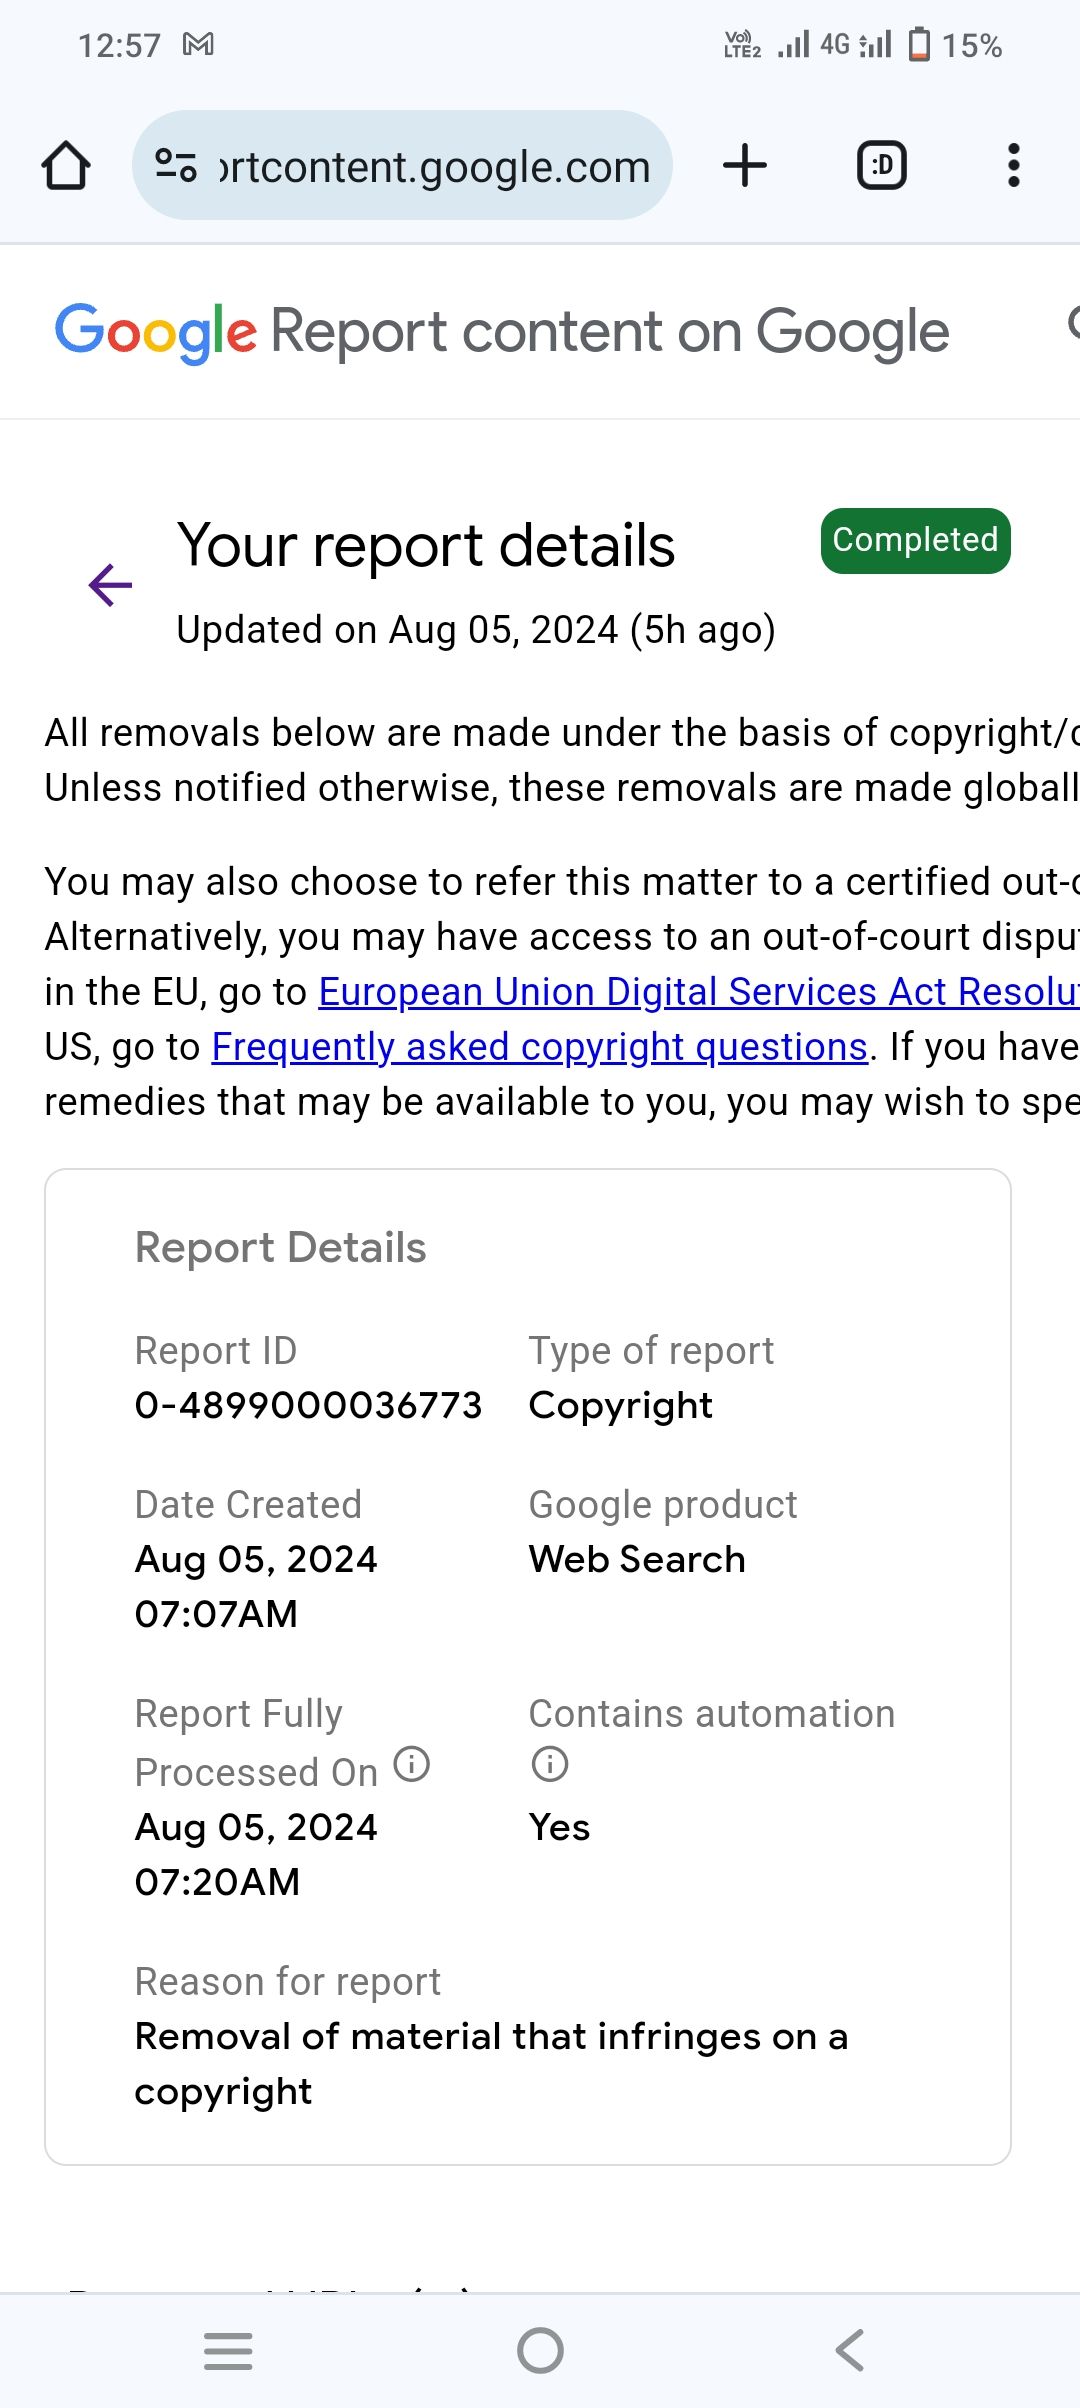The image size is (1080, 2408).
Task: Tap the Google logo
Action: (156, 333)
